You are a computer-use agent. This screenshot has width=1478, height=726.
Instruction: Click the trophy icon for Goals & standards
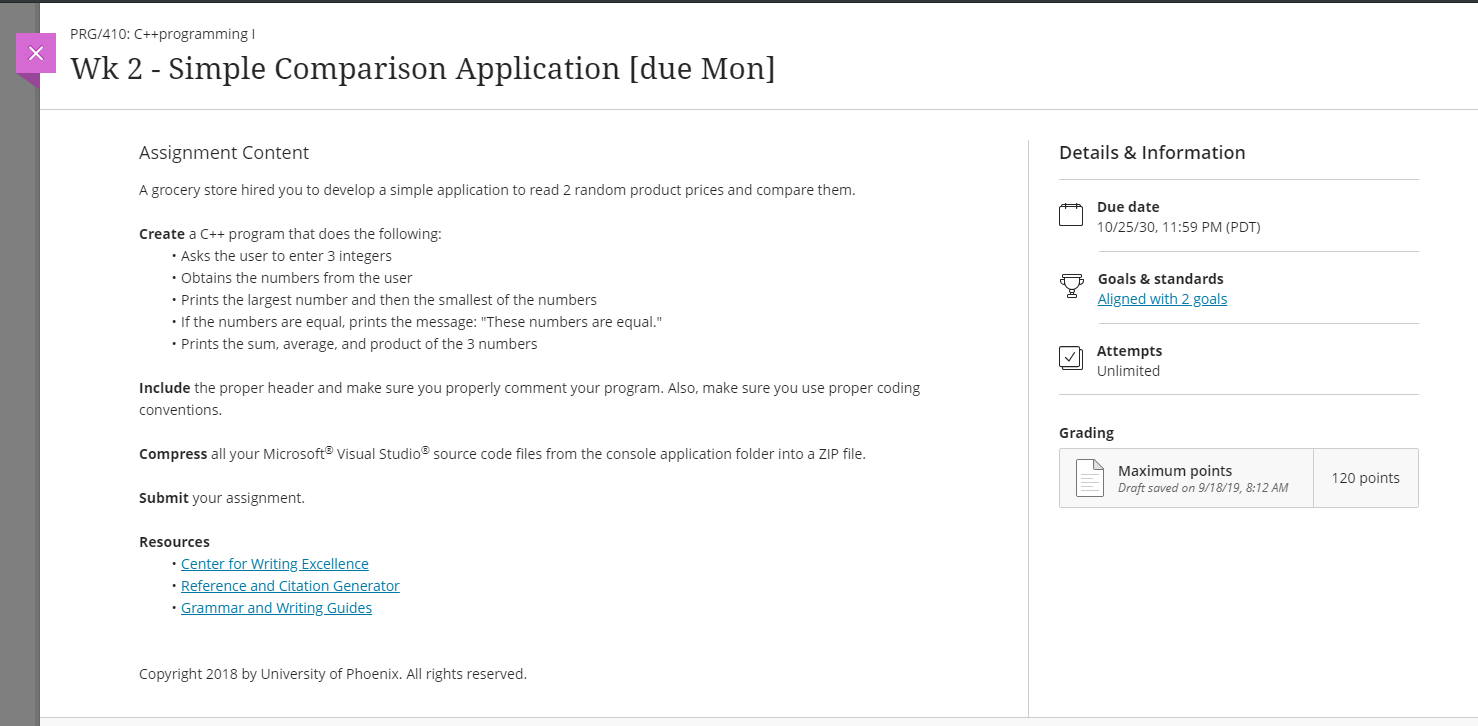coord(1071,287)
